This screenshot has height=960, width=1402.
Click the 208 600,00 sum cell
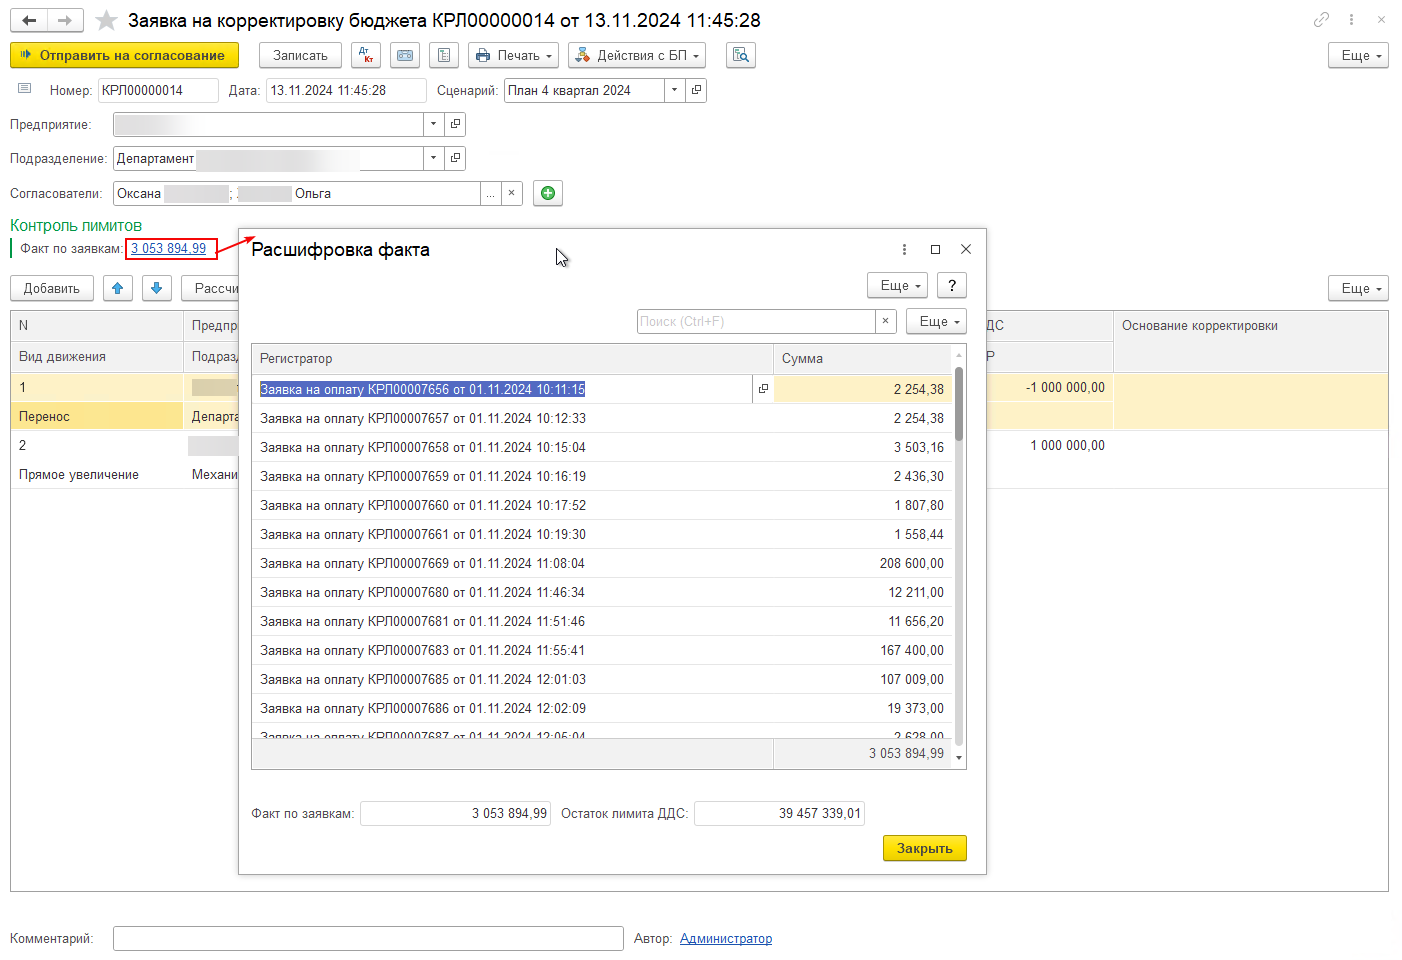click(863, 563)
